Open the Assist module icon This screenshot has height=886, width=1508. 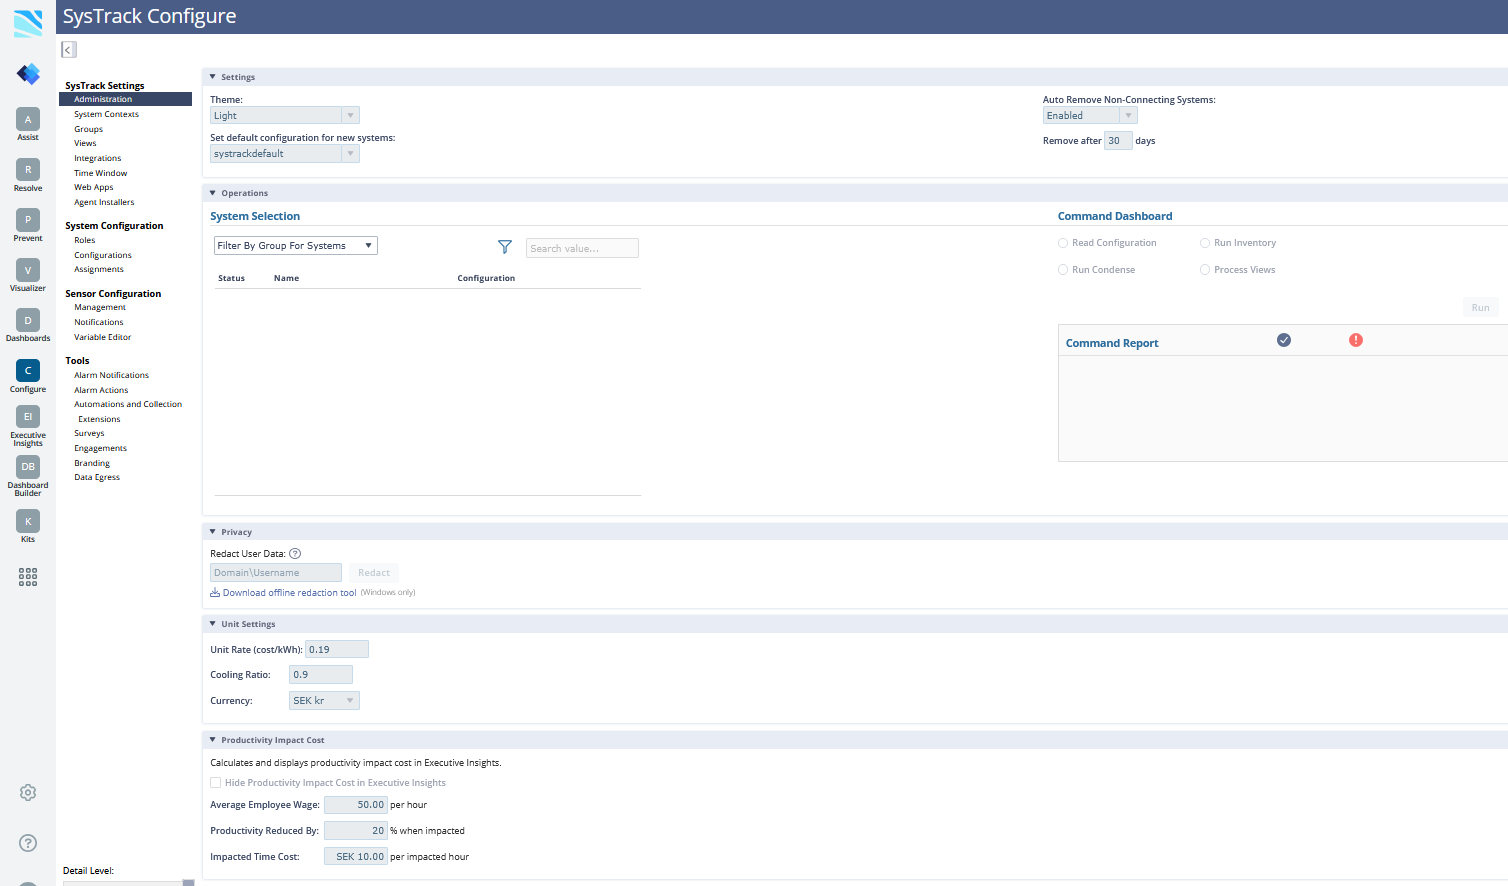28,120
